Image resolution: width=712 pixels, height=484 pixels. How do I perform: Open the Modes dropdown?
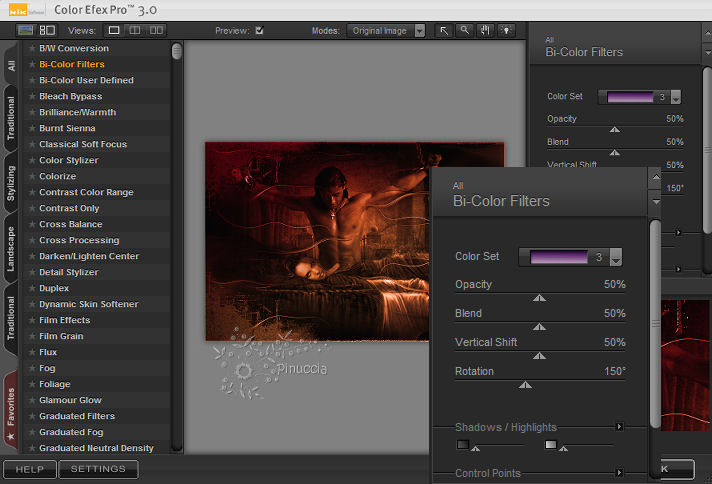coord(387,30)
